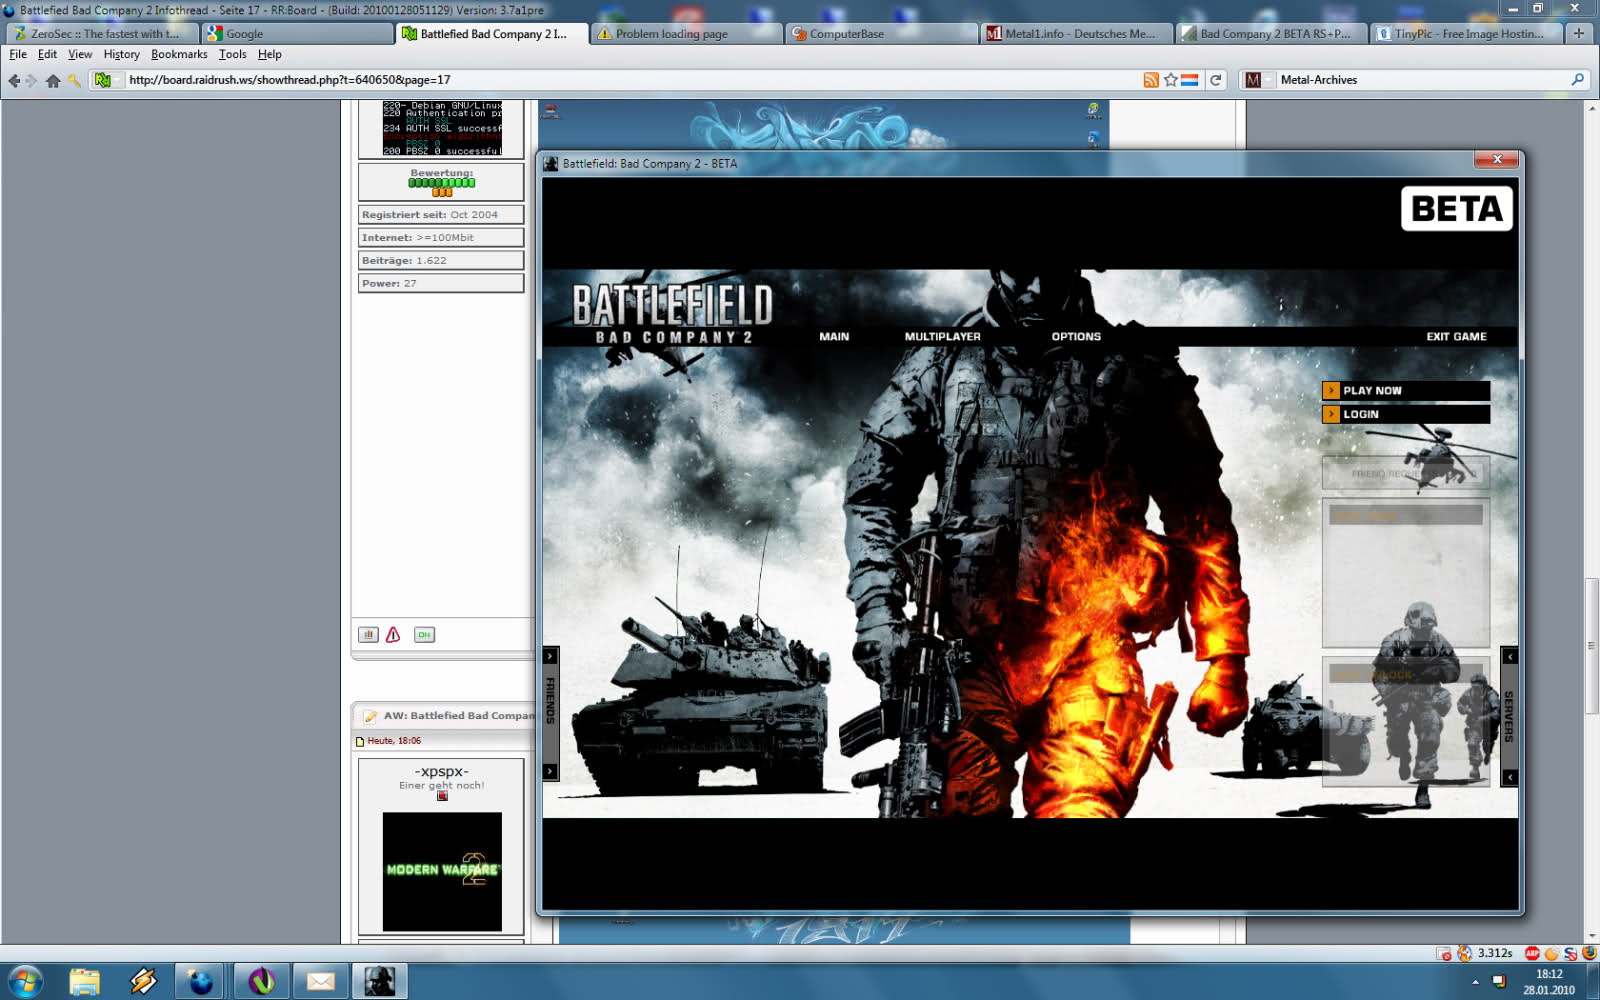Select MAIN in Battlefield menu
The image size is (1600, 1000).
pyautogui.click(x=834, y=337)
